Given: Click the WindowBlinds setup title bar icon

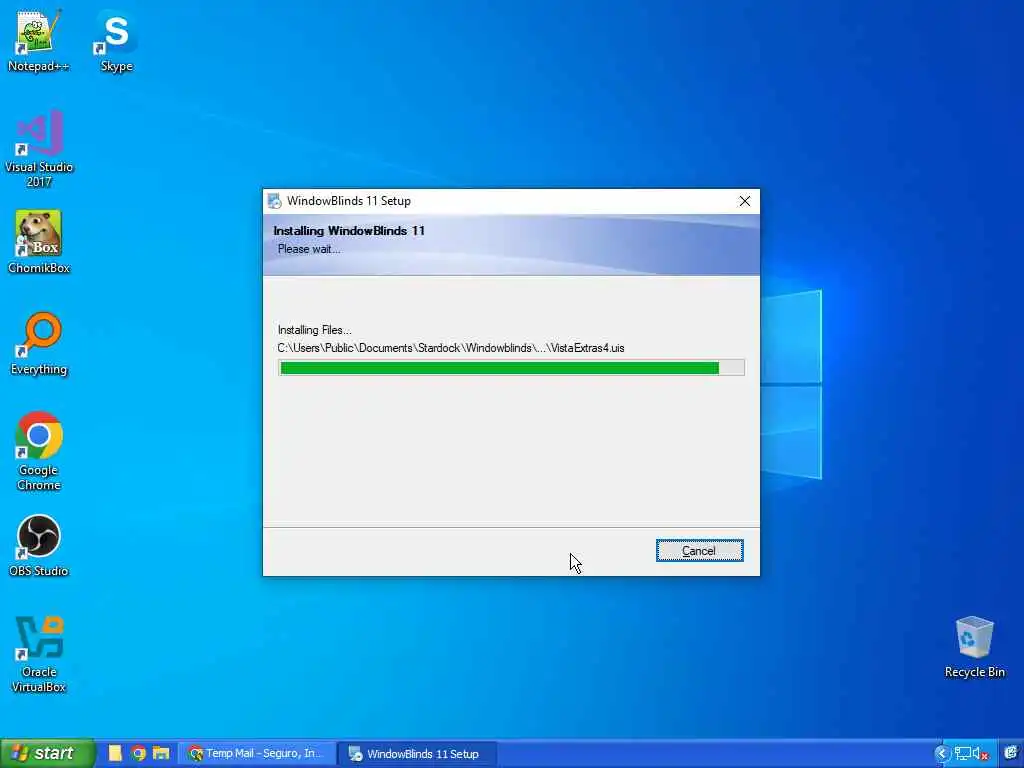Looking at the screenshot, I should pos(275,200).
